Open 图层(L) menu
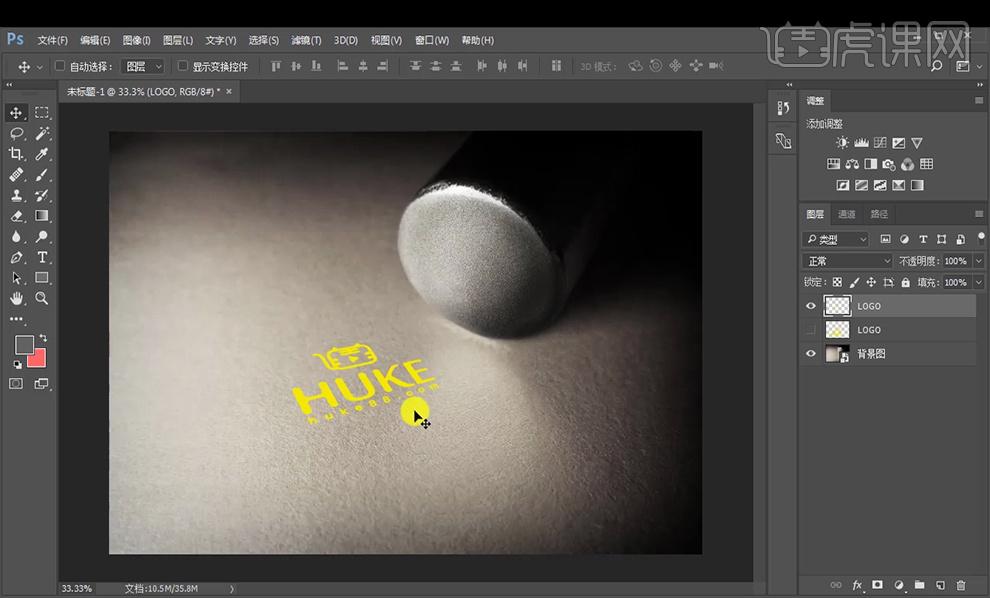Viewport: 990px width, 598px height. click(177, 40)
